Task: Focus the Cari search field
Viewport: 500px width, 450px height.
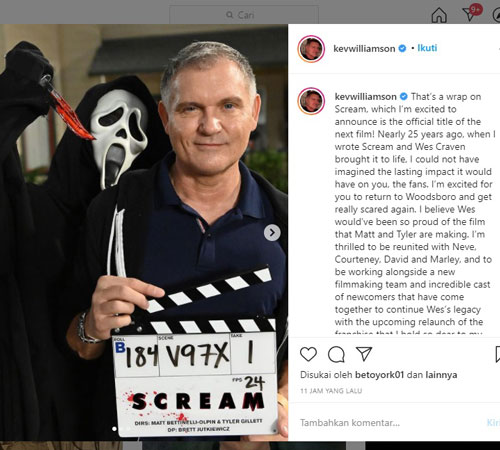Action: tap(244, 15)
